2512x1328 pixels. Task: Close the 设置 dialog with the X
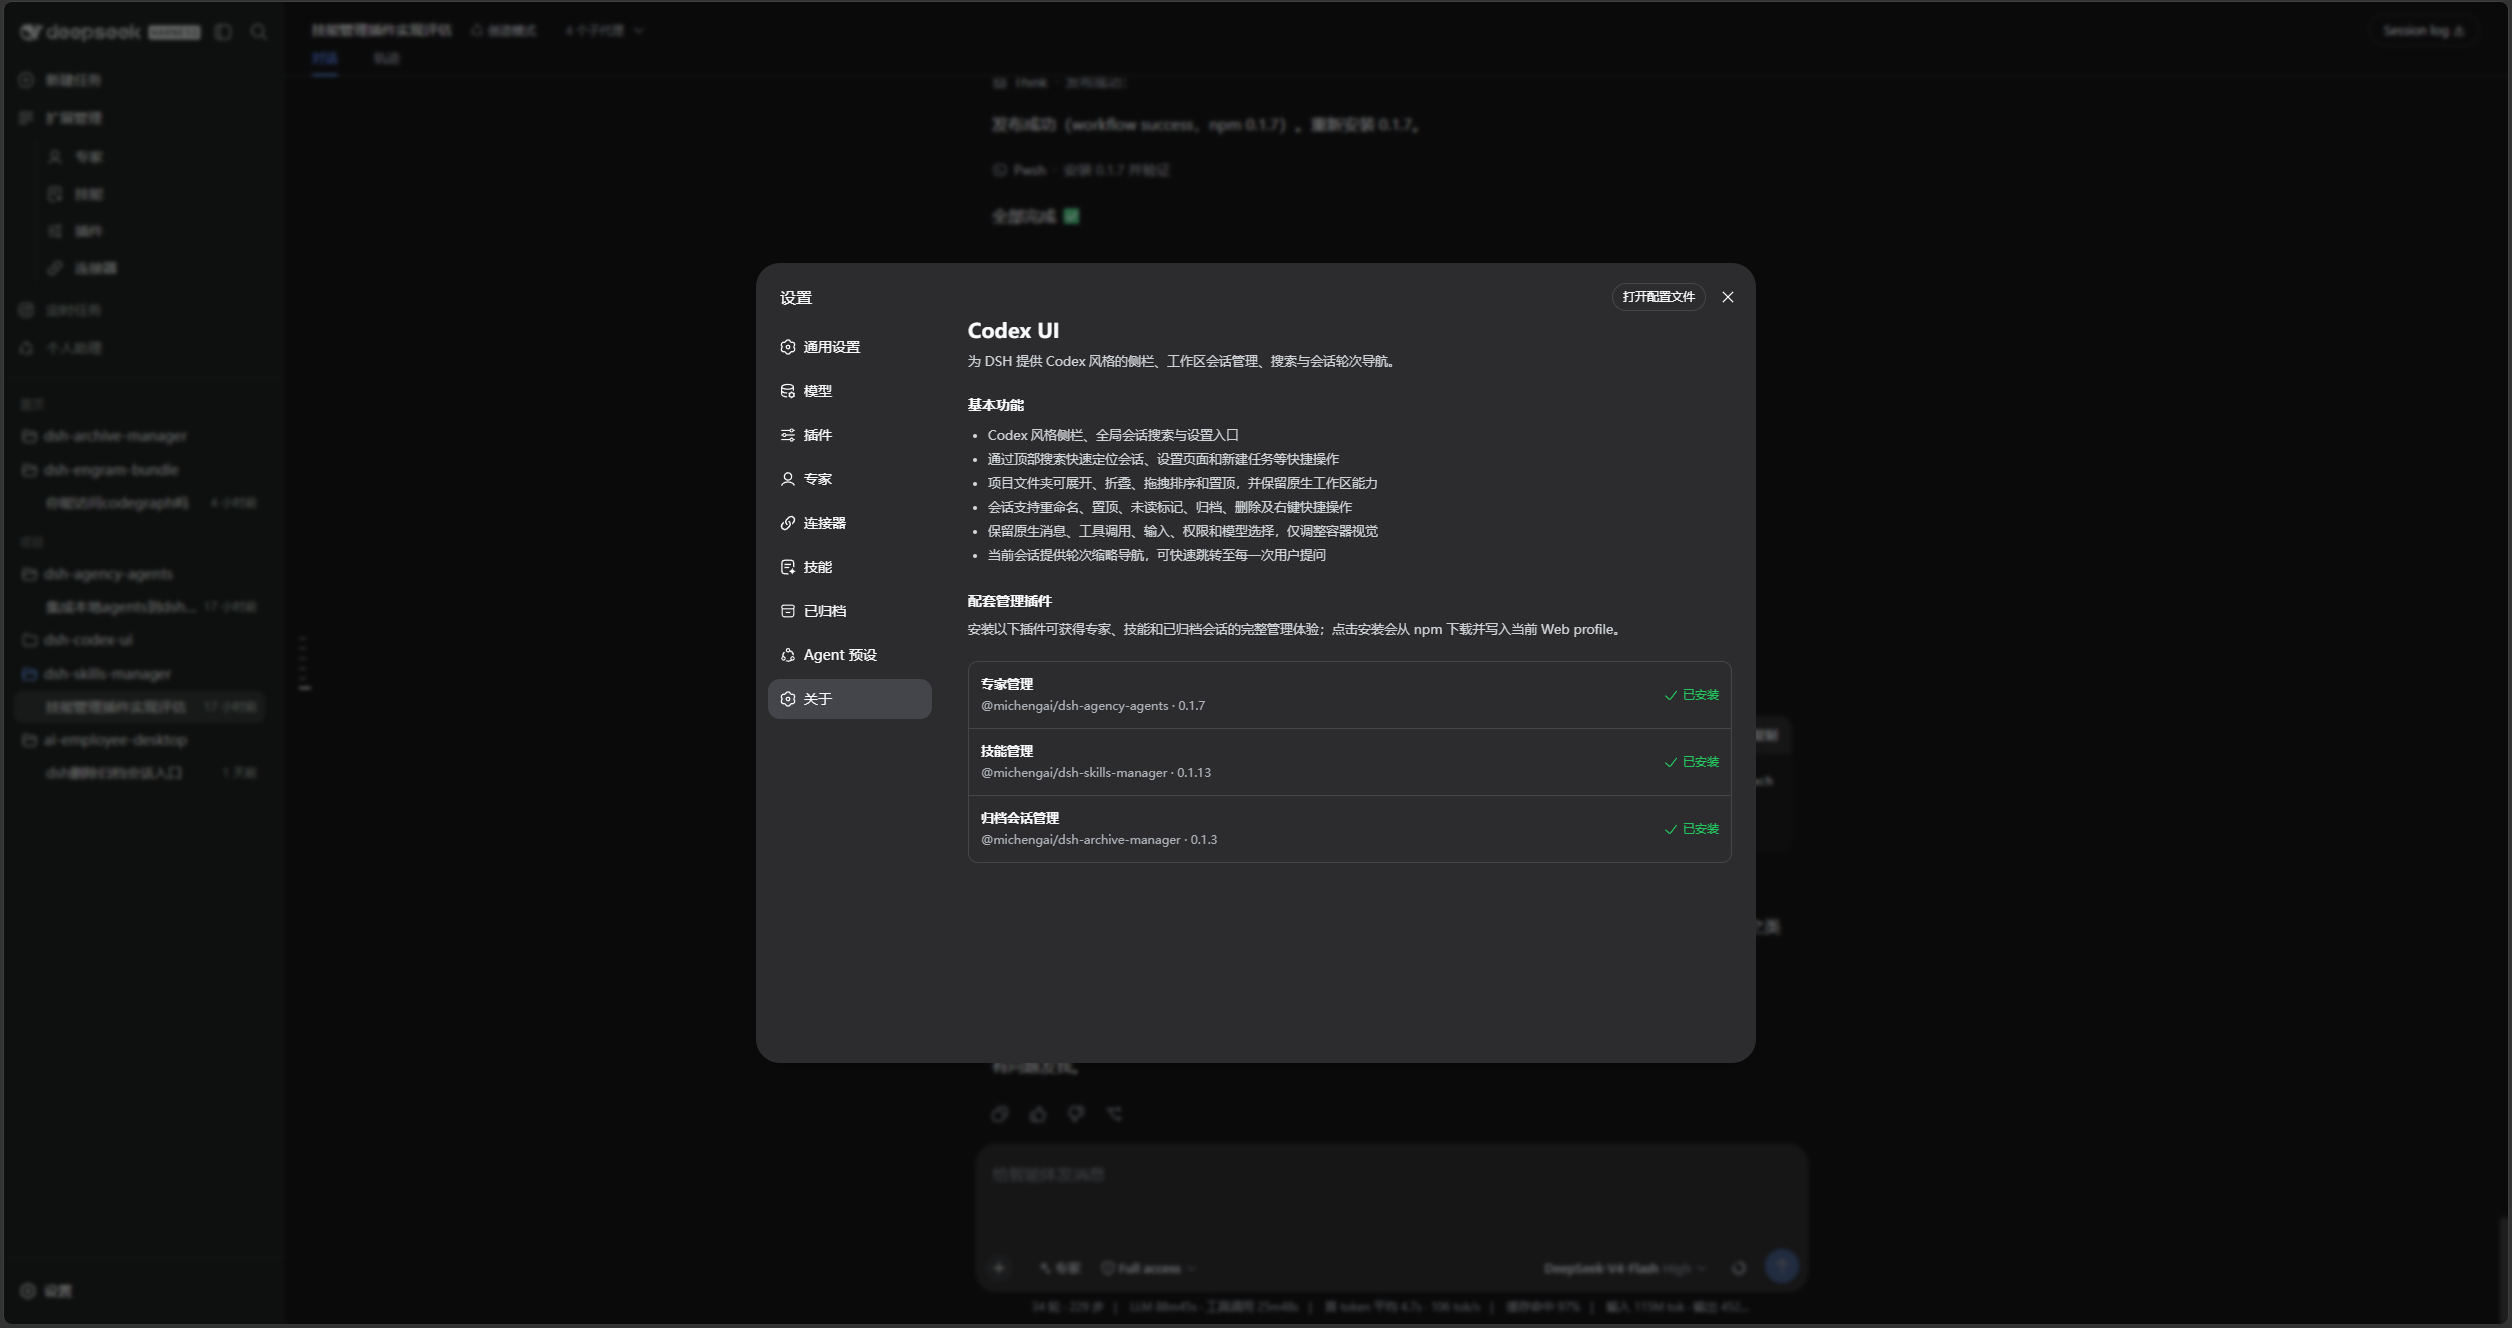click(x=1727, y=297)
